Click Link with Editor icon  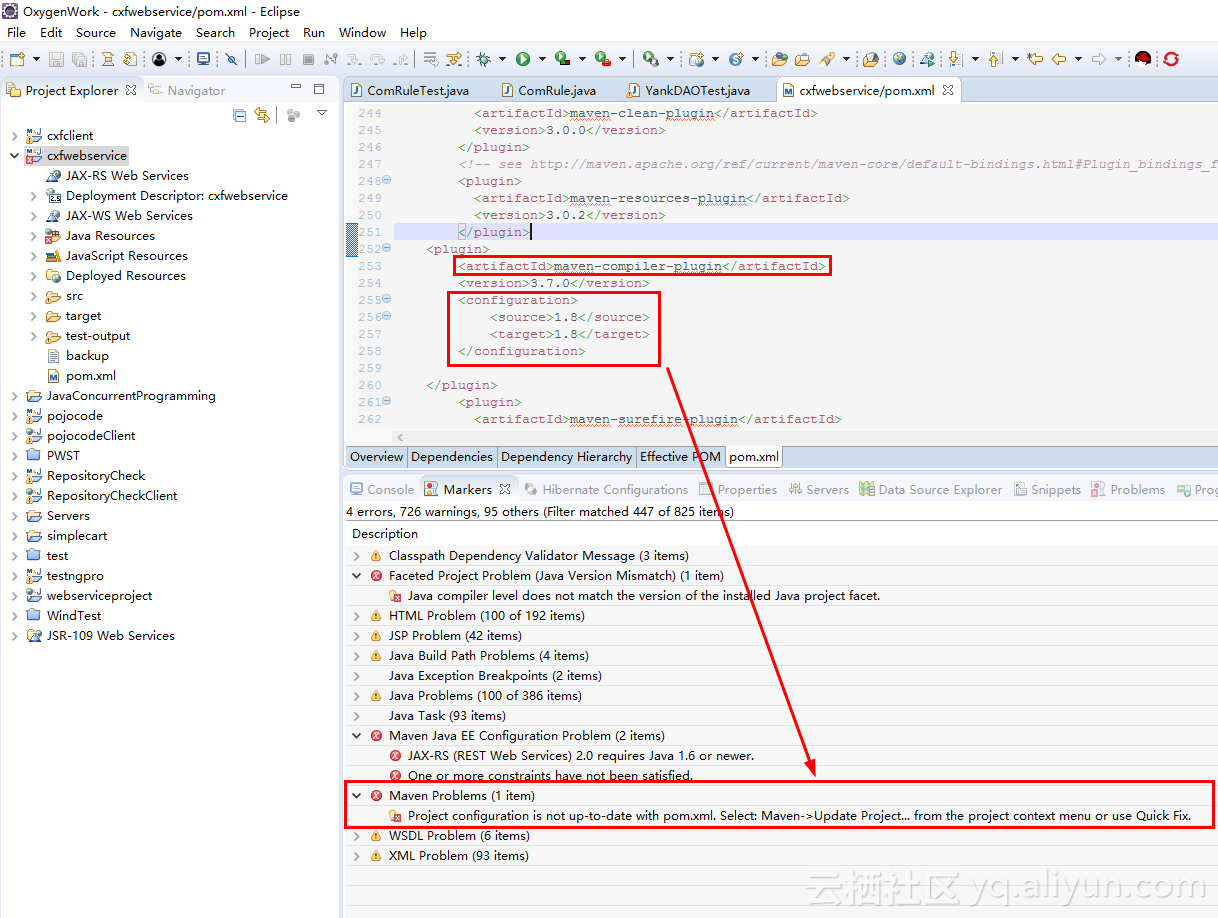[262, 115]
